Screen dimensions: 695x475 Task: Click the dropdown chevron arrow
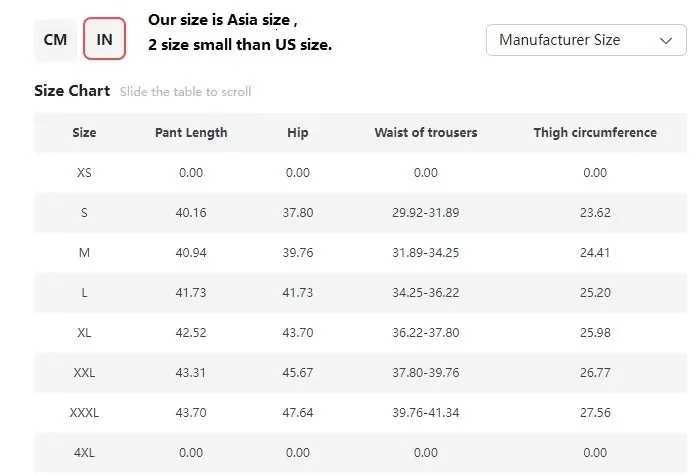tap(666, 41)
